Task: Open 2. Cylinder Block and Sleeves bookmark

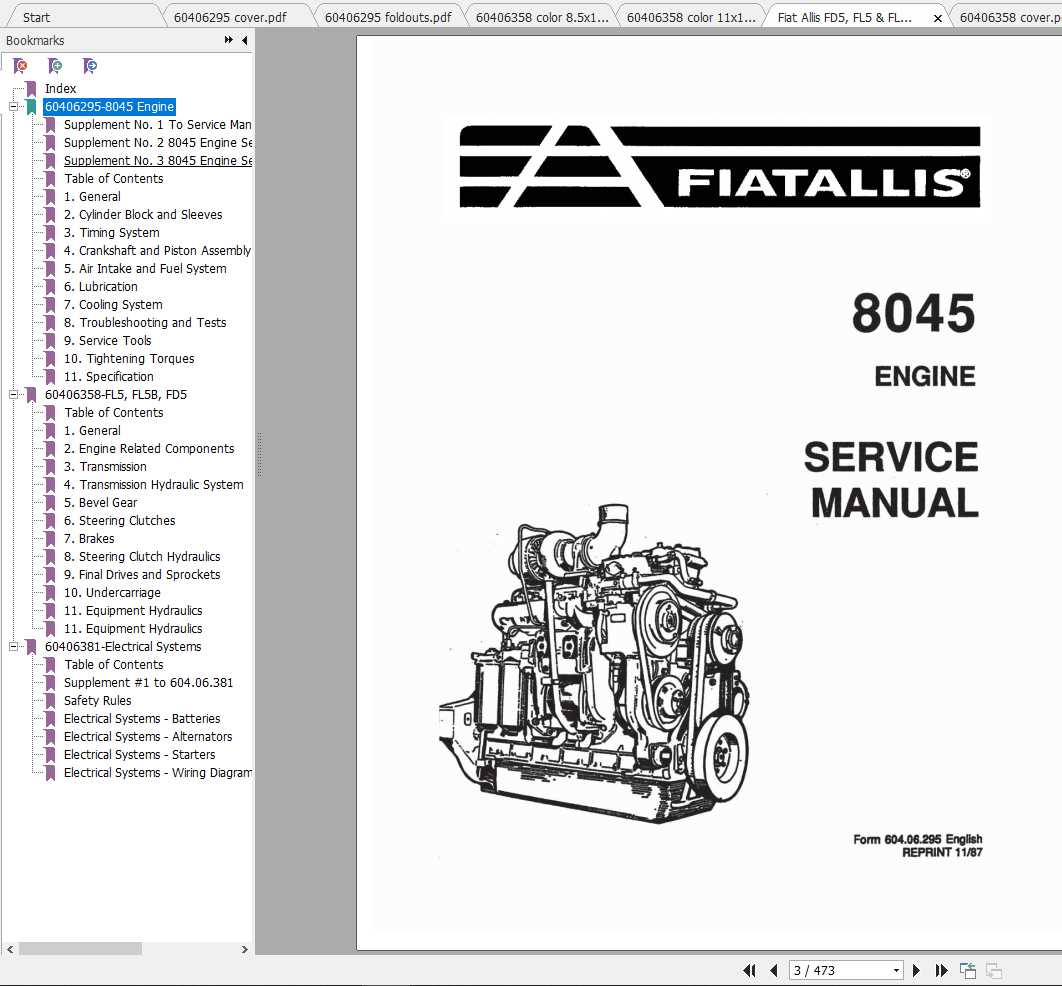Action: 143,214
